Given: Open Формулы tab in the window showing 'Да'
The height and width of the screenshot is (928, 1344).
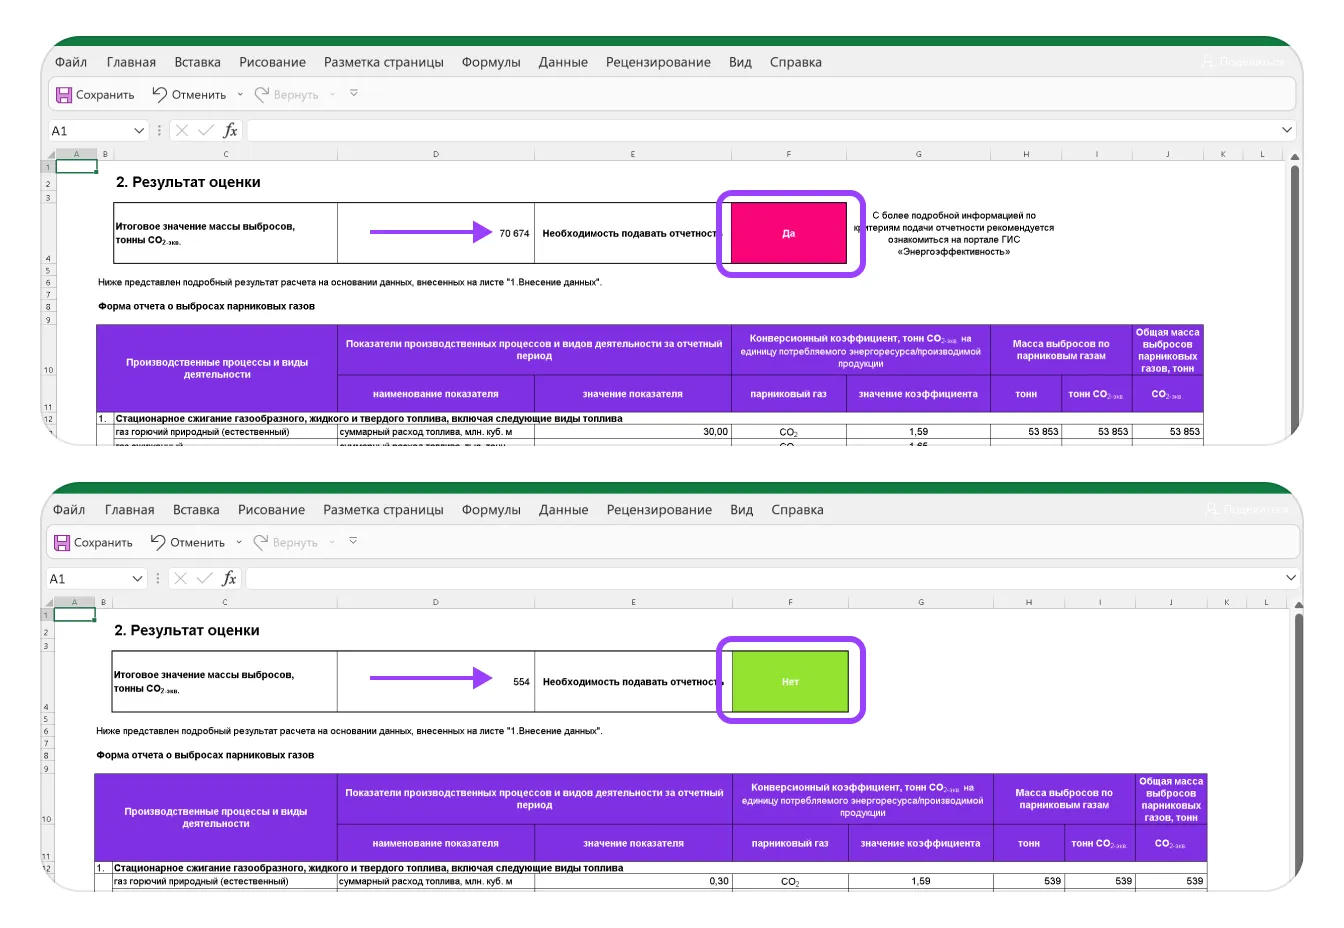Looking at the screenshot, I should 491,62.
